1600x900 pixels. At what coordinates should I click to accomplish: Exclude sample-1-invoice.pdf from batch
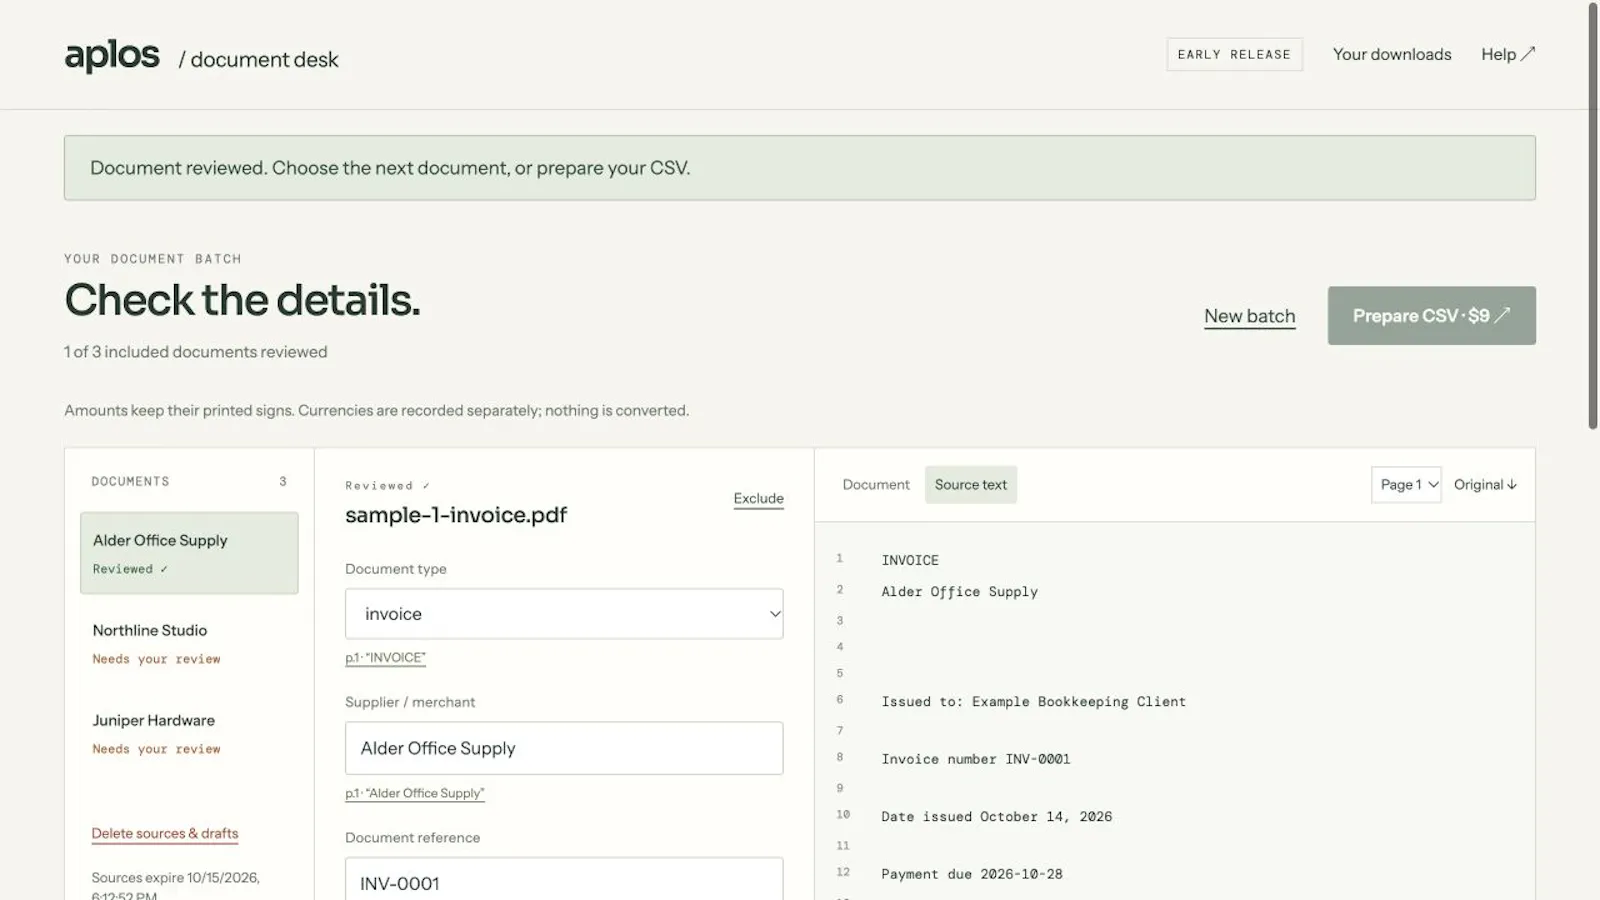[x=758, y=498]
